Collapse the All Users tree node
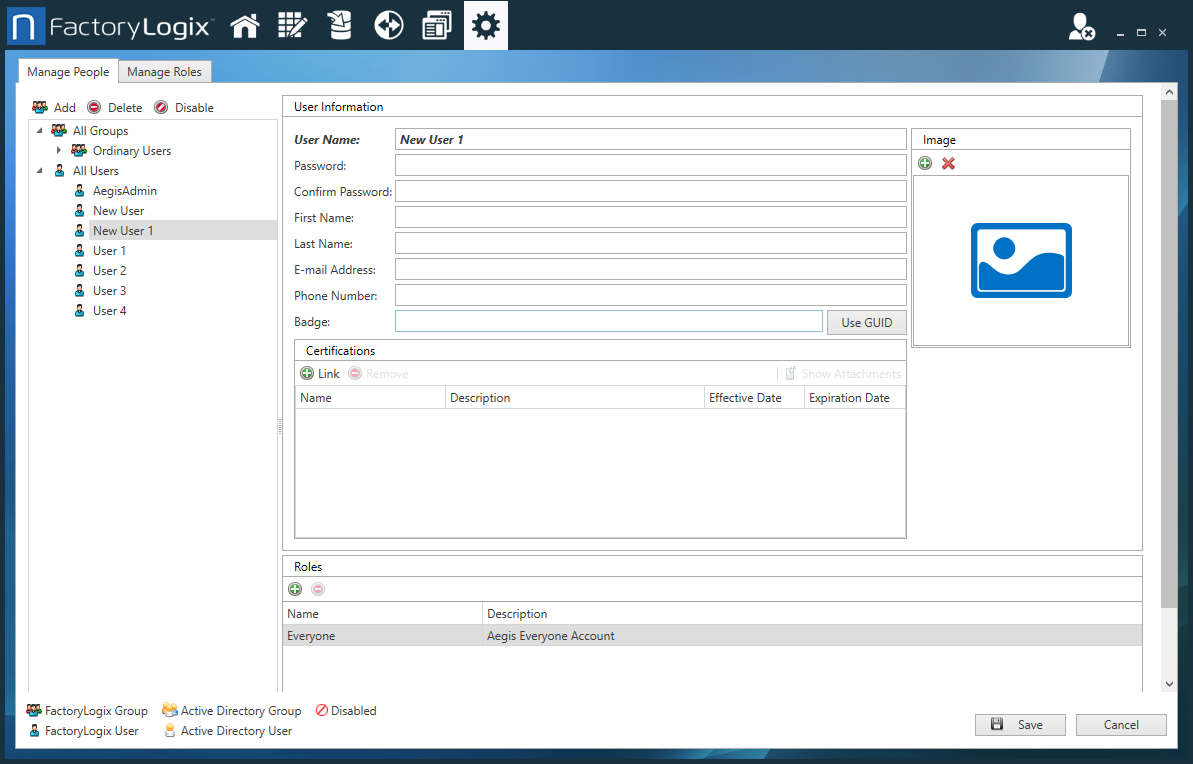Image resolution: width=1193 pixels, height=764 pixels. (40, 170)
